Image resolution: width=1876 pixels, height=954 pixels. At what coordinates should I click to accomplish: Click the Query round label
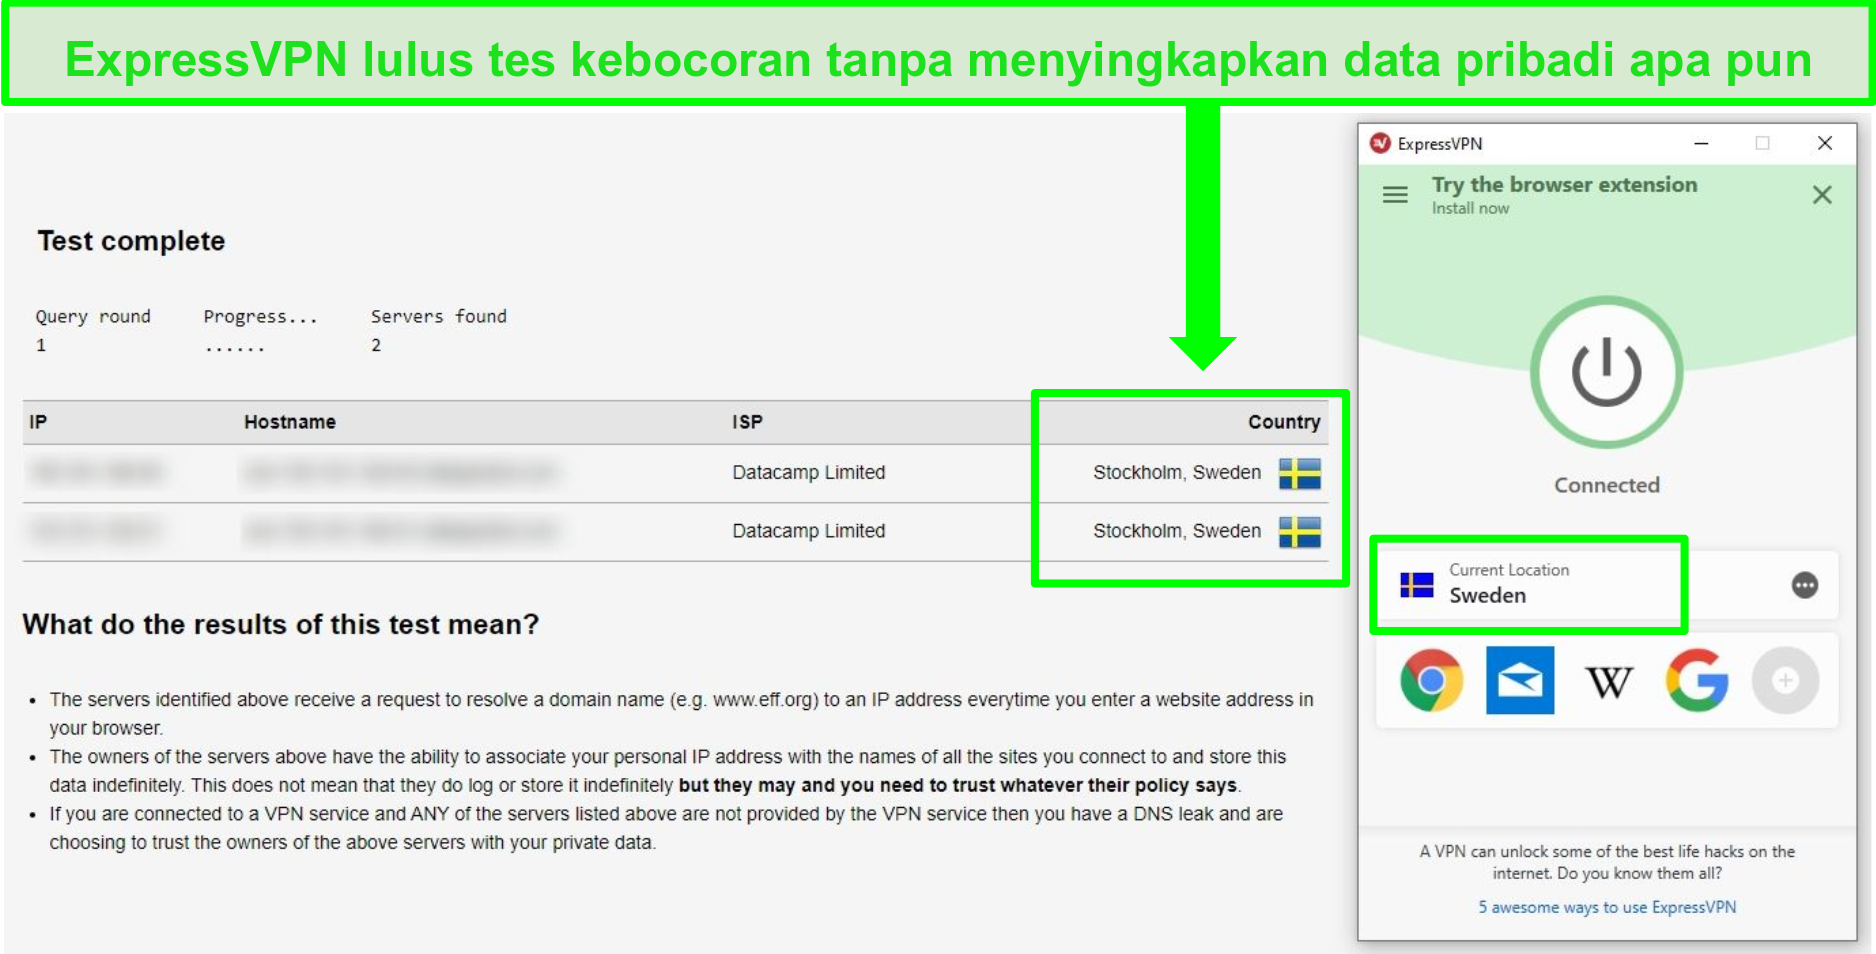[93, 316]
